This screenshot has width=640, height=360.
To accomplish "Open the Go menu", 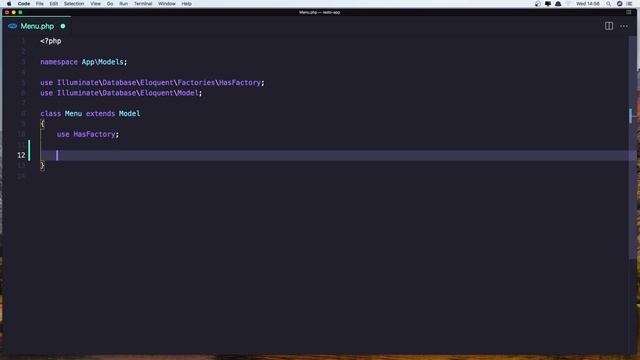I will click(110, 4).
